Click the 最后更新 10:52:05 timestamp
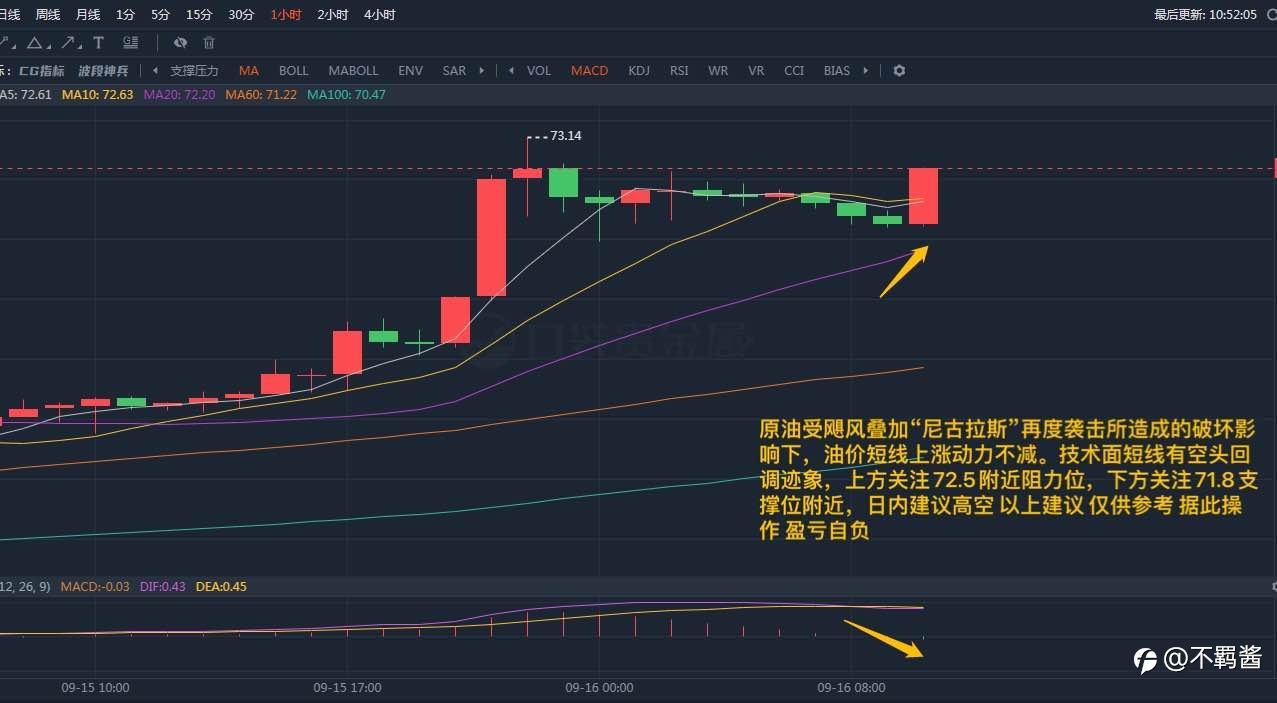 click(x=1205, y=15)
